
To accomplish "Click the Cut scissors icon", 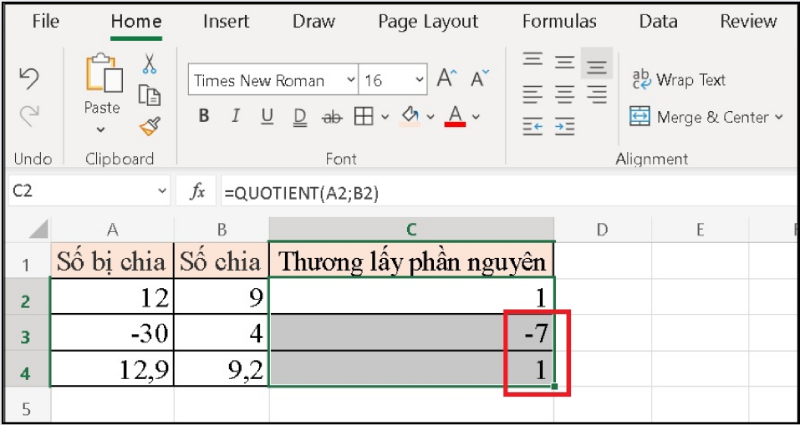I will (x=149, y=64).
